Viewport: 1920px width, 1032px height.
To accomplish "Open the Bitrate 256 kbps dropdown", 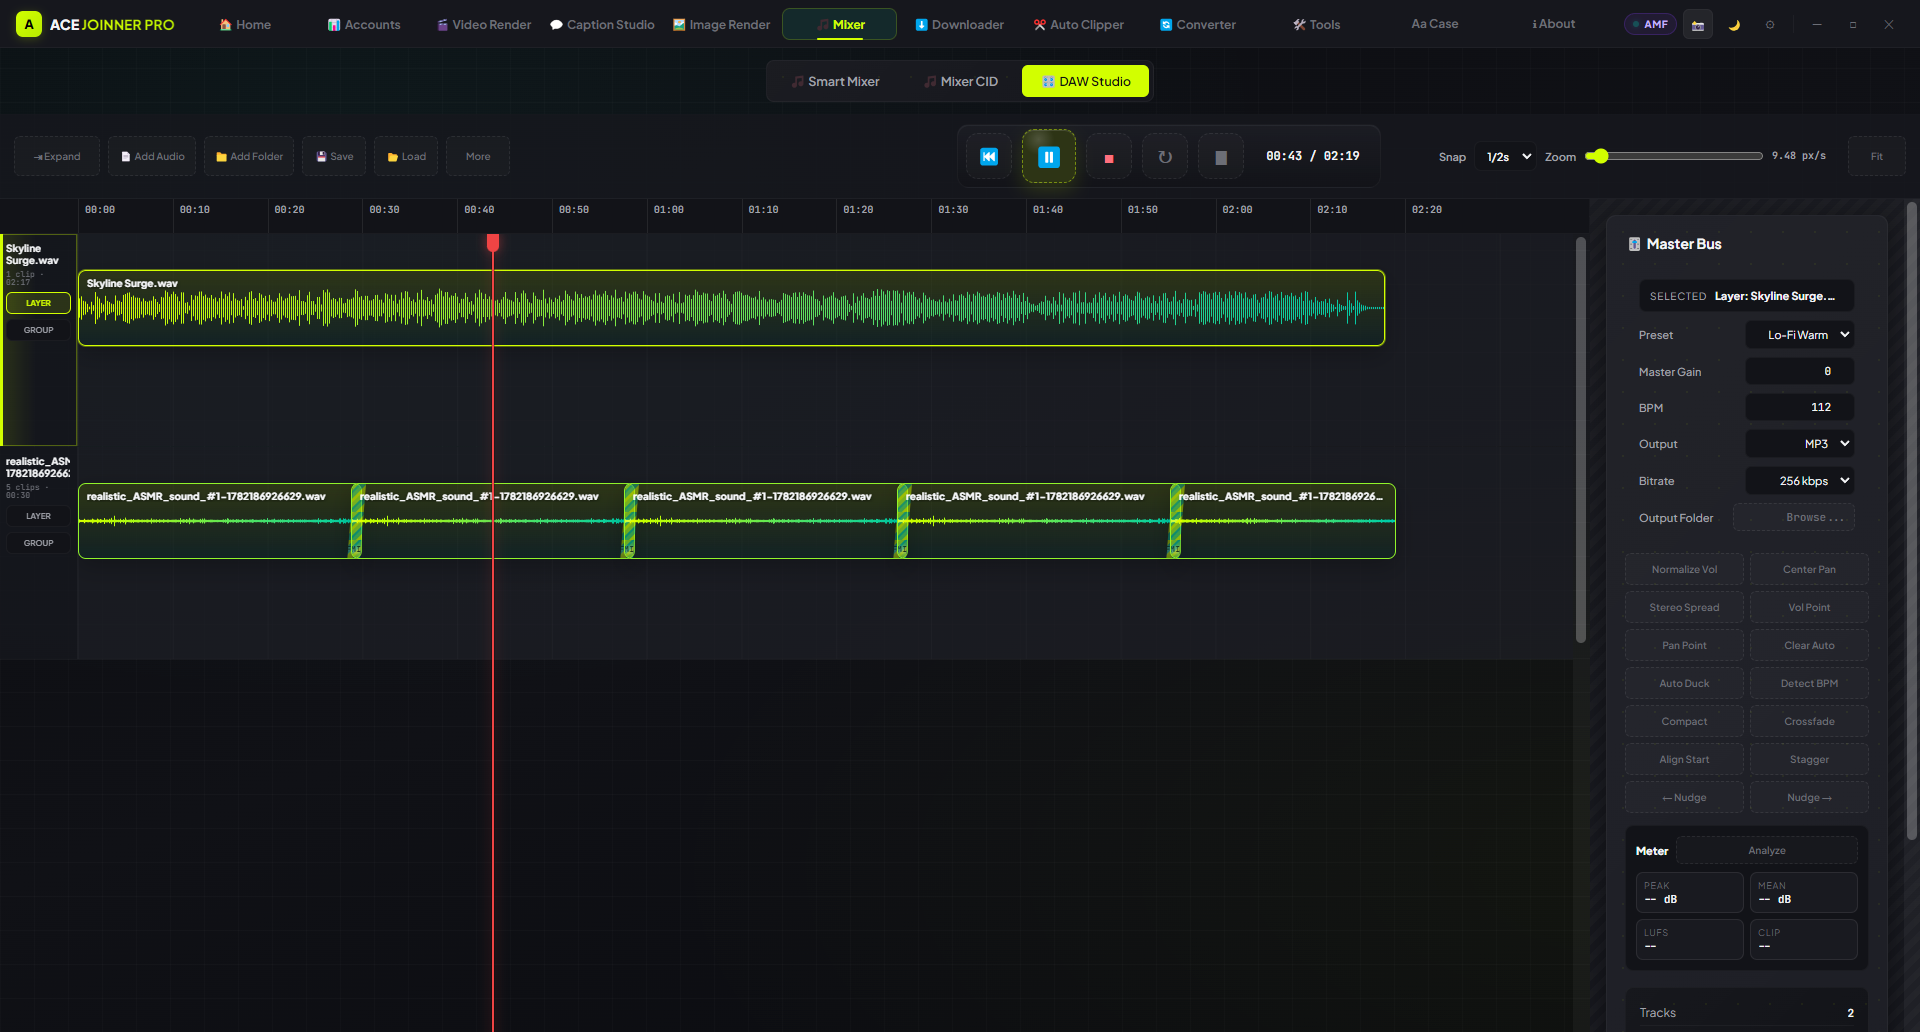I will 1800,481.
